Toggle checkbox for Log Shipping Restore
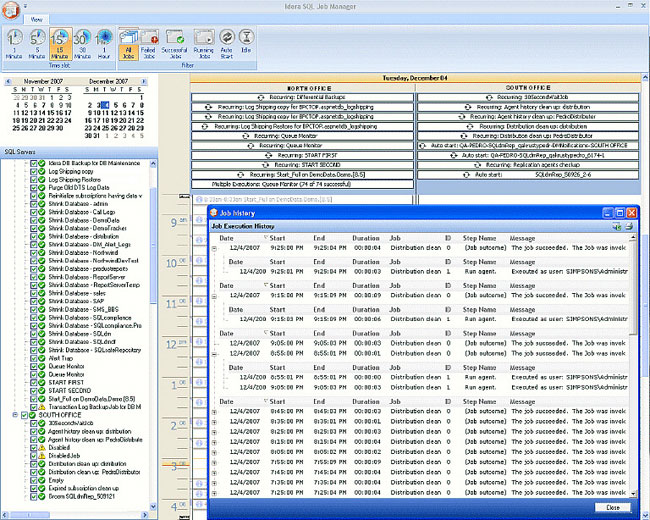The width and height of the screenshot is (650, 520). pos(34,180)
